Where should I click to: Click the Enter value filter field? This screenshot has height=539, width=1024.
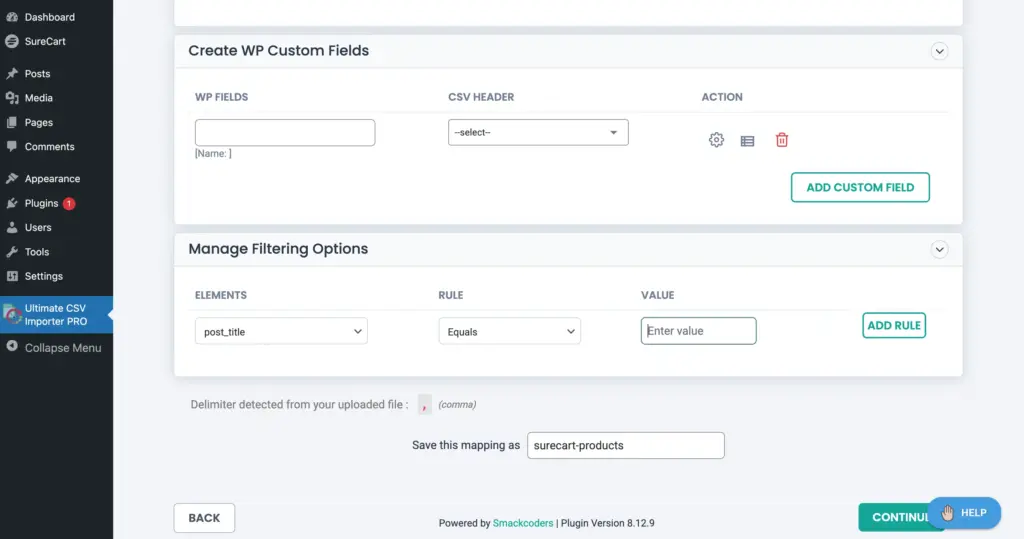699,331
